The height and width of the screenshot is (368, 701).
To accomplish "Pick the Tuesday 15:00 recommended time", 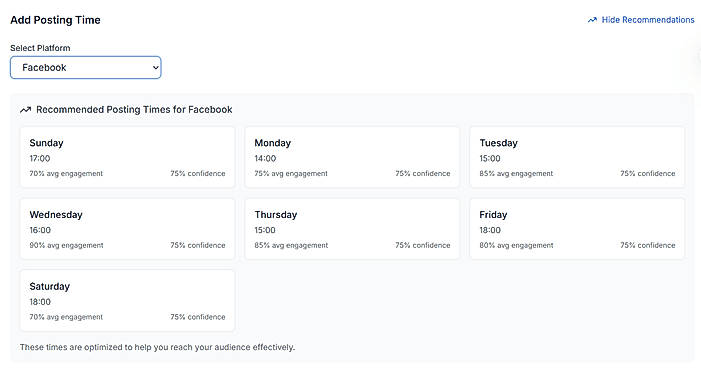I will pyautogui.click(x=577, y=157).
